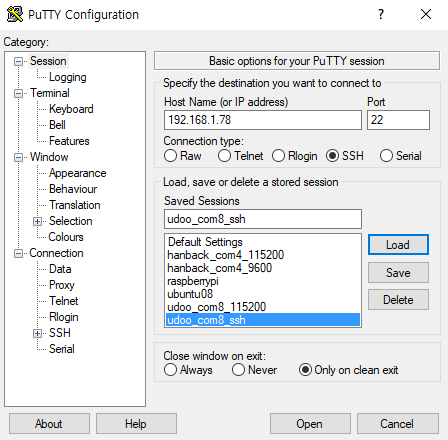The image size is (448, 440).
Task: Click the PuTTY icon in the title bar
Action: click(15, 14)
